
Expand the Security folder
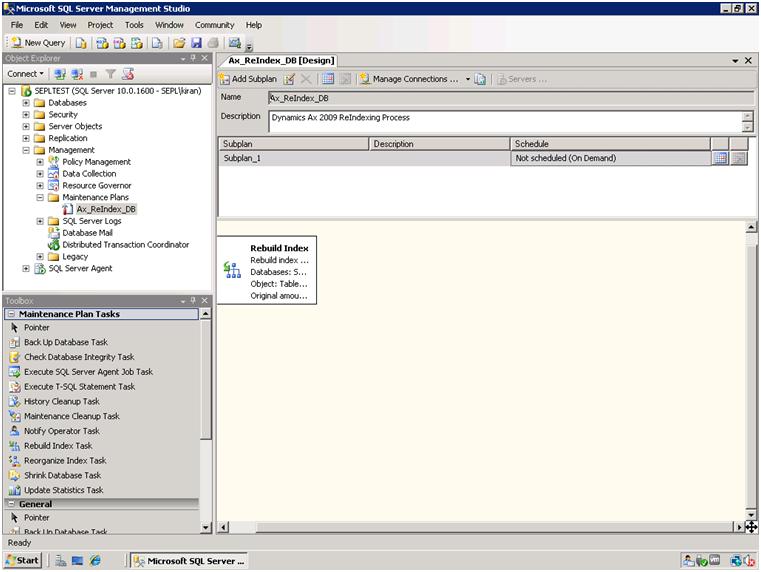26,114
